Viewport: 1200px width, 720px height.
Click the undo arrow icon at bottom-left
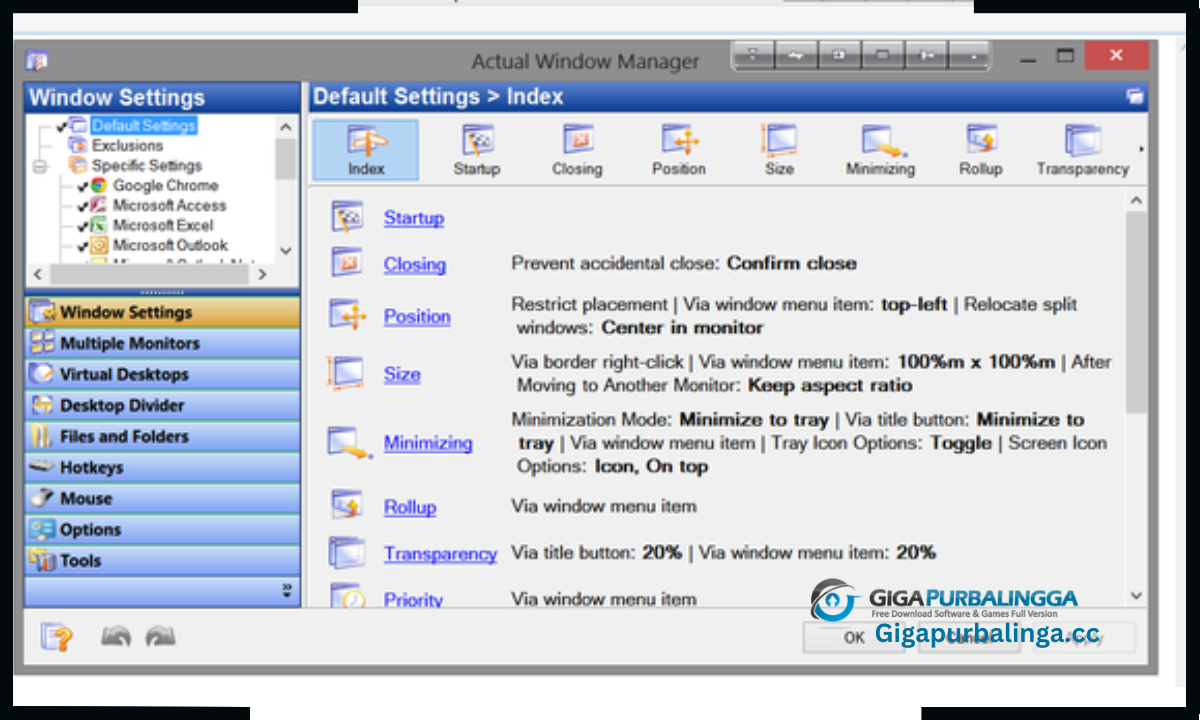(x=117, y=636)
